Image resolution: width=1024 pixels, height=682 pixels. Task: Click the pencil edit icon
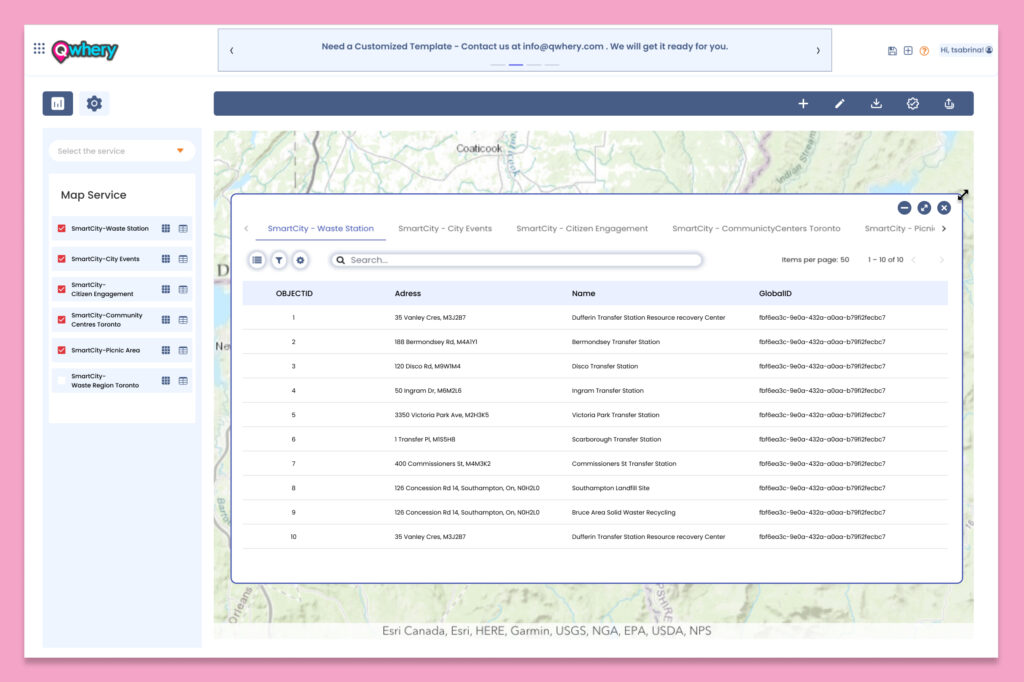click(x=840, y=104)
